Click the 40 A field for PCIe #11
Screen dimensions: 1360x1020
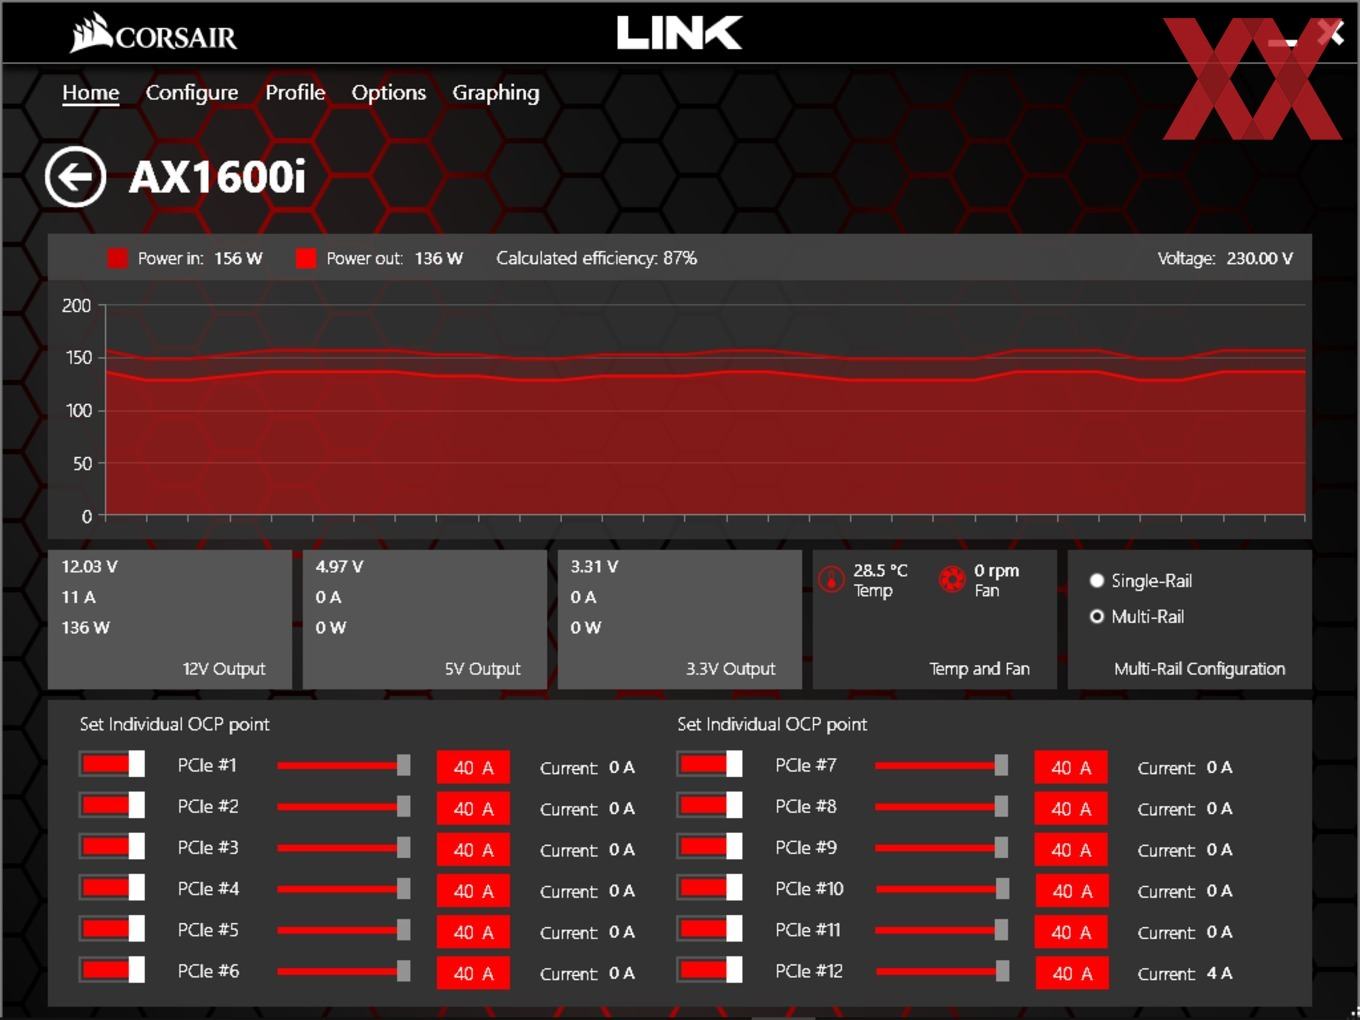tap(1071, 932)
